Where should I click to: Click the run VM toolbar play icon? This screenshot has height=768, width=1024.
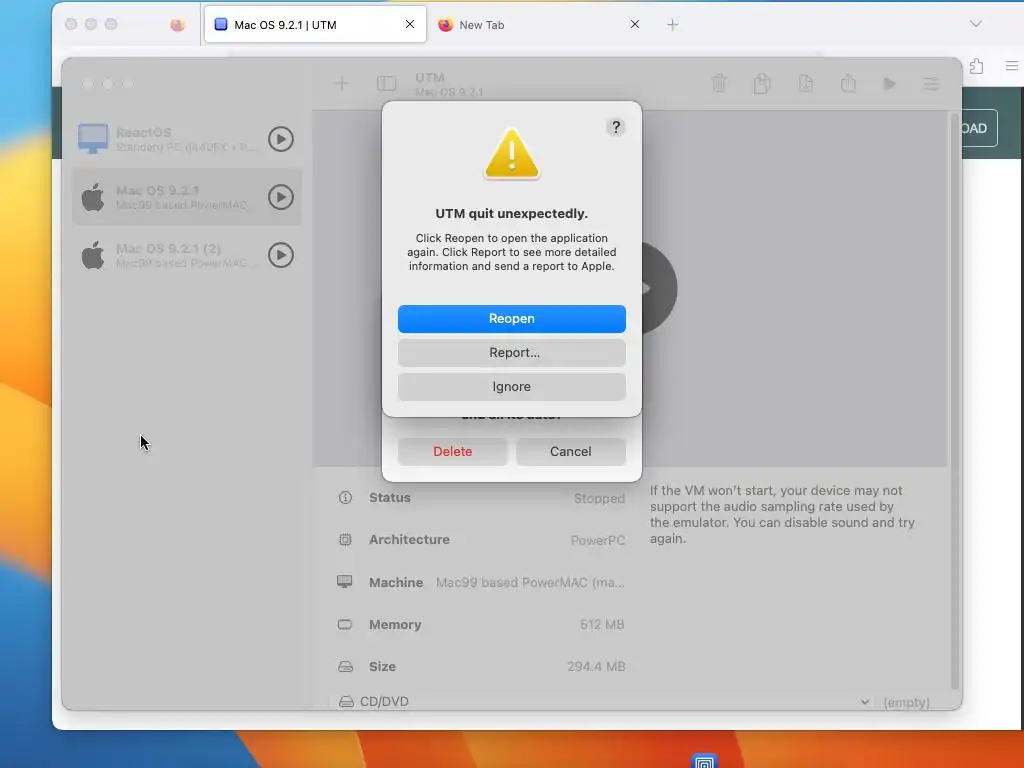tap(889, 84)
